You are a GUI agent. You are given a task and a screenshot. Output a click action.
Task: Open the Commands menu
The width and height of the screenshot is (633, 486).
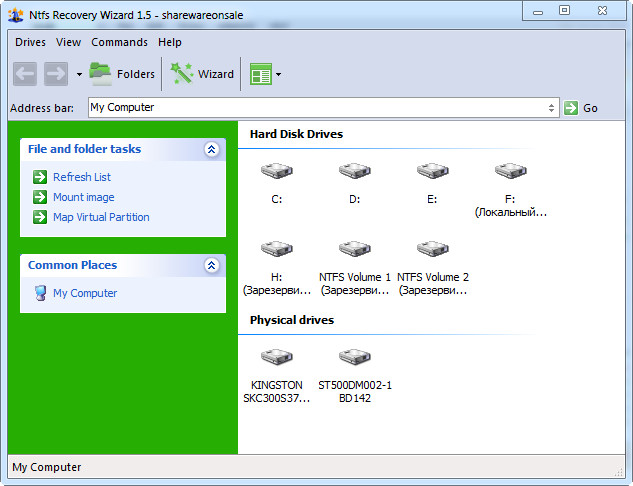(x=119, y=42)
